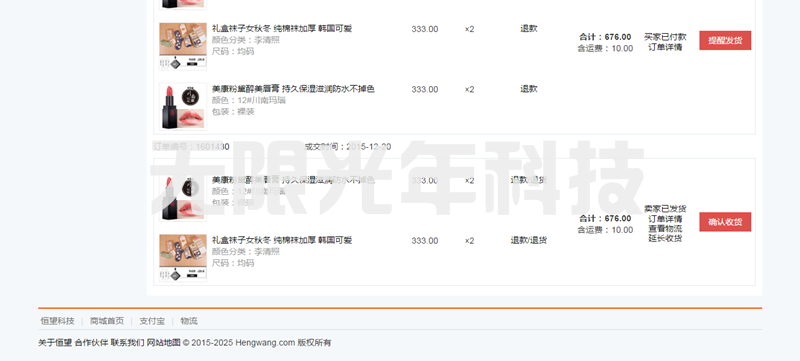The width and height of the screenshot is (800, 361).
Task: Click 提醒发货 button to remind seller
Action: pyautogui.click(x=725, y=40)
